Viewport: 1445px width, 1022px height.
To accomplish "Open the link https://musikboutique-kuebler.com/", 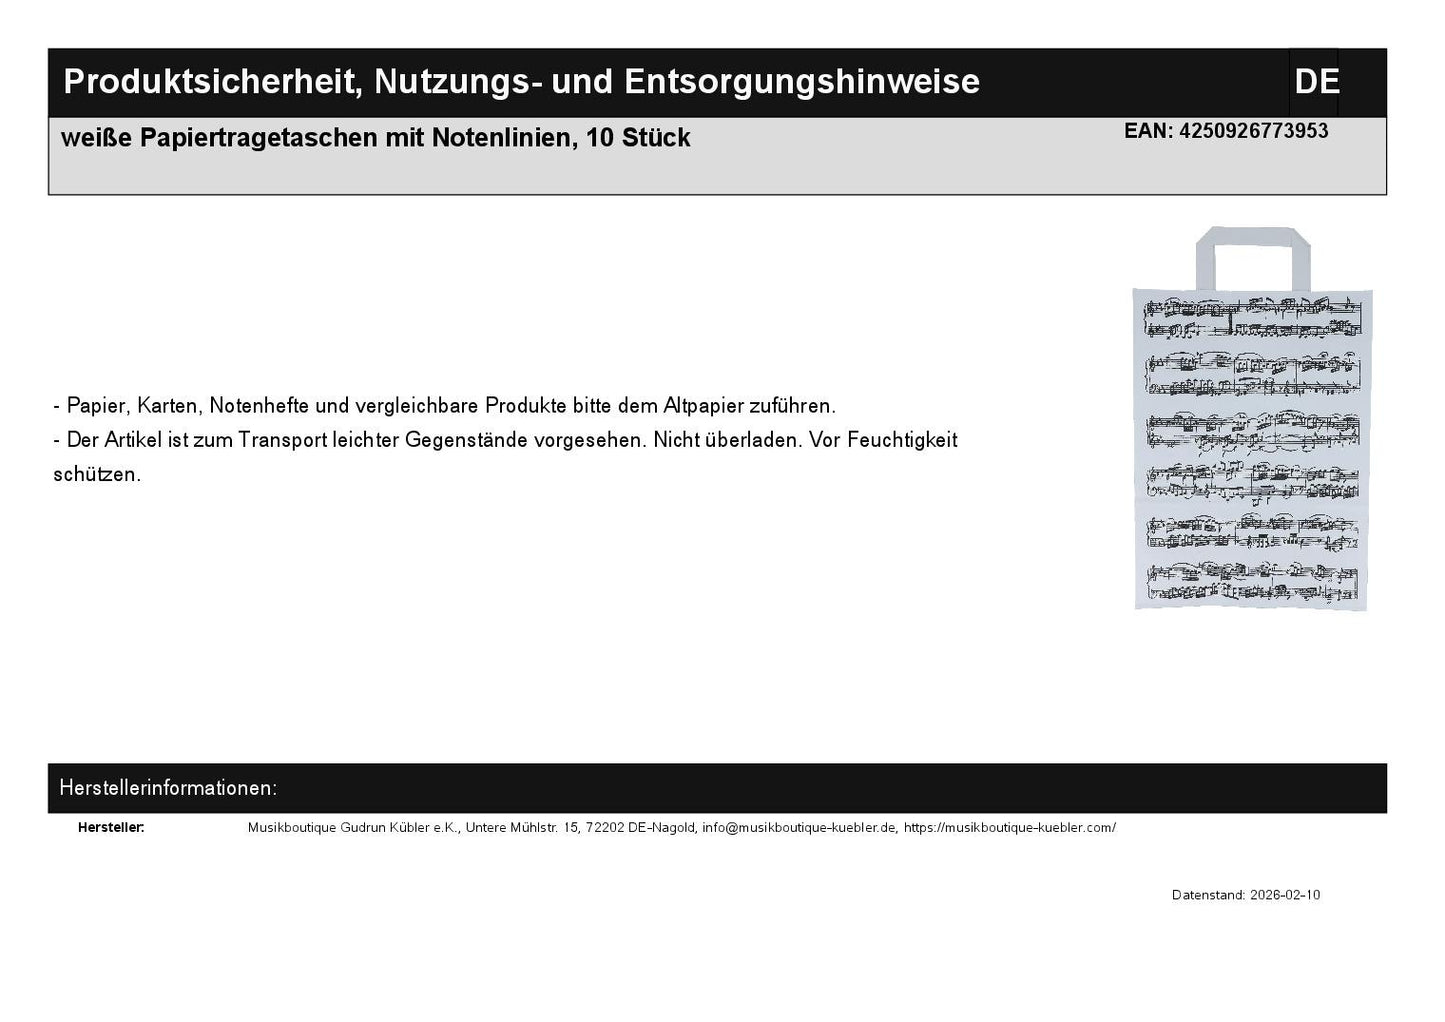I will pos(1009,827).
